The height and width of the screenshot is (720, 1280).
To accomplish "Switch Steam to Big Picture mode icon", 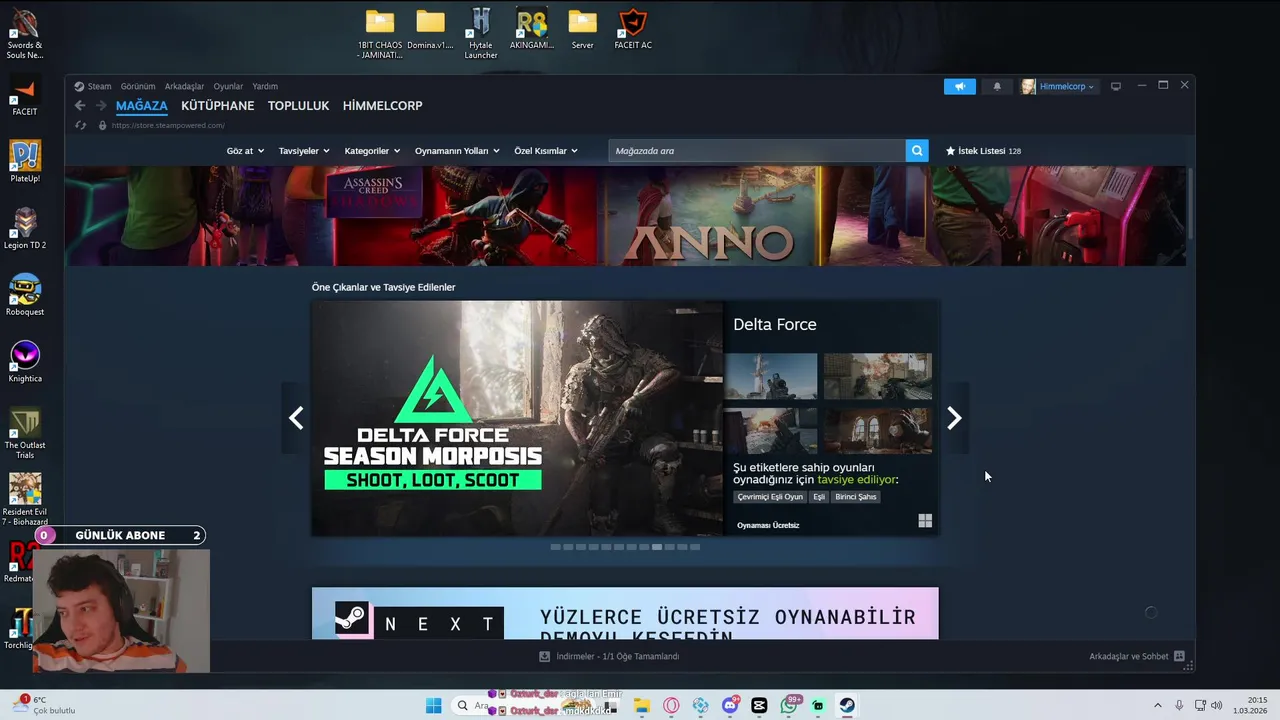I will [x=1116, y=86].
